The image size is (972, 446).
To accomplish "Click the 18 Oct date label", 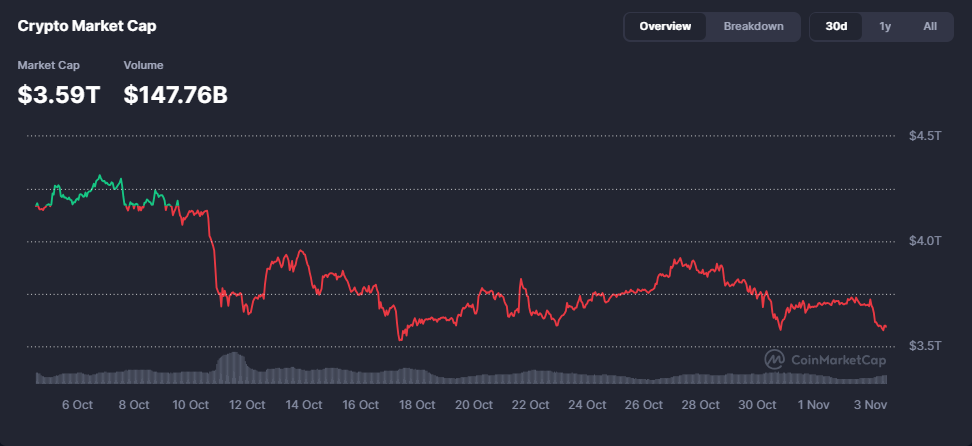I will click(x=417, y=405).
